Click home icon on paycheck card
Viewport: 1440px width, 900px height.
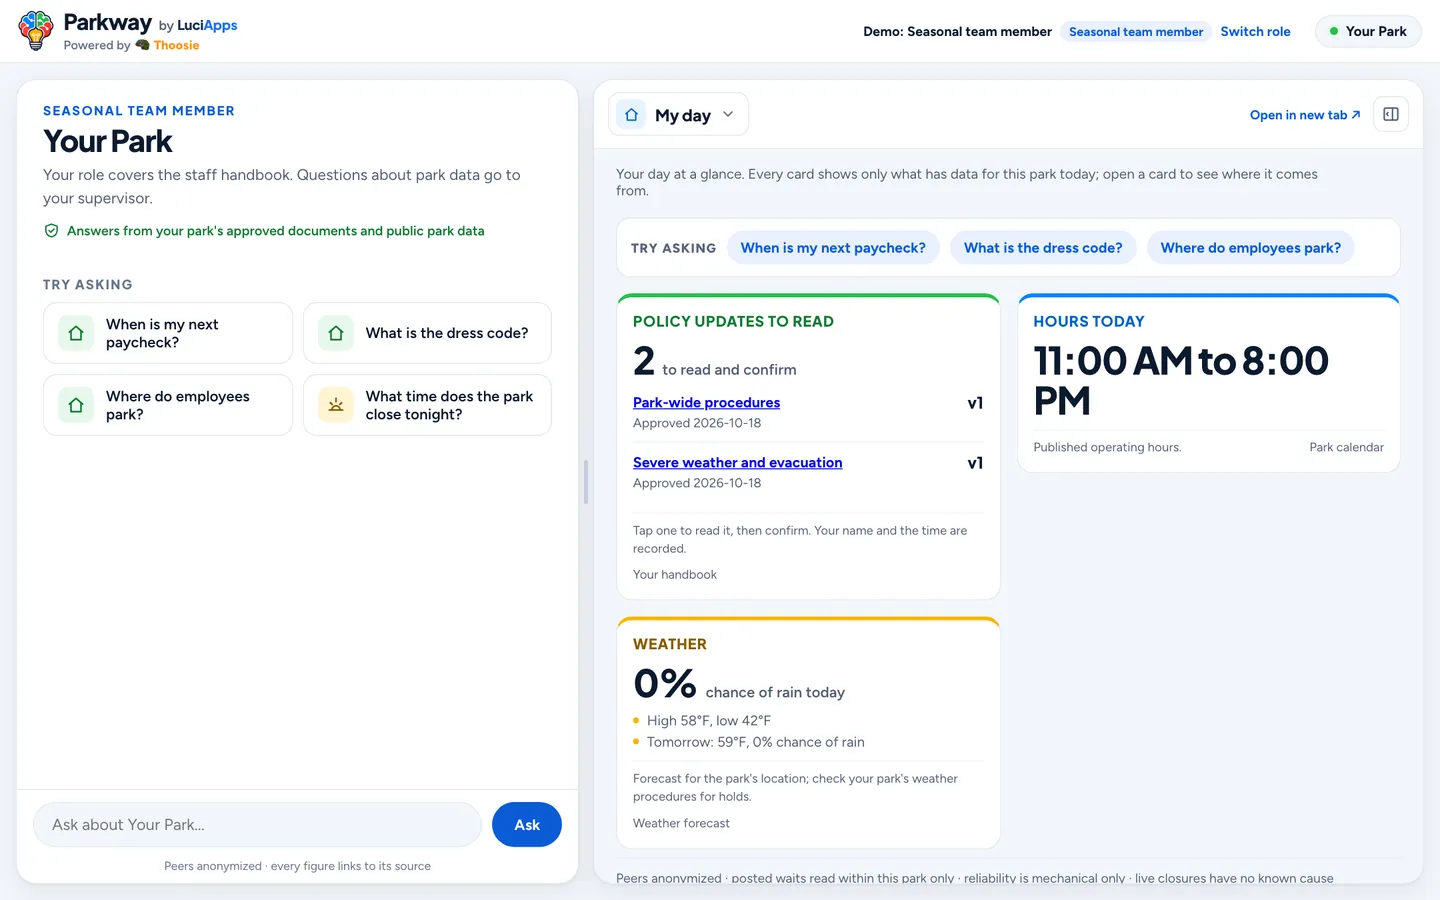76,333
